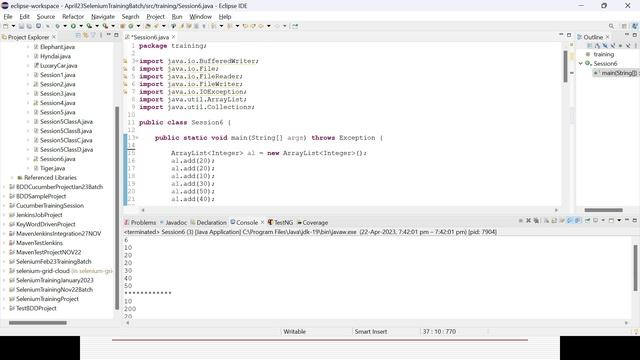Click the Pin Editor toolbar icon

point(295,26)
